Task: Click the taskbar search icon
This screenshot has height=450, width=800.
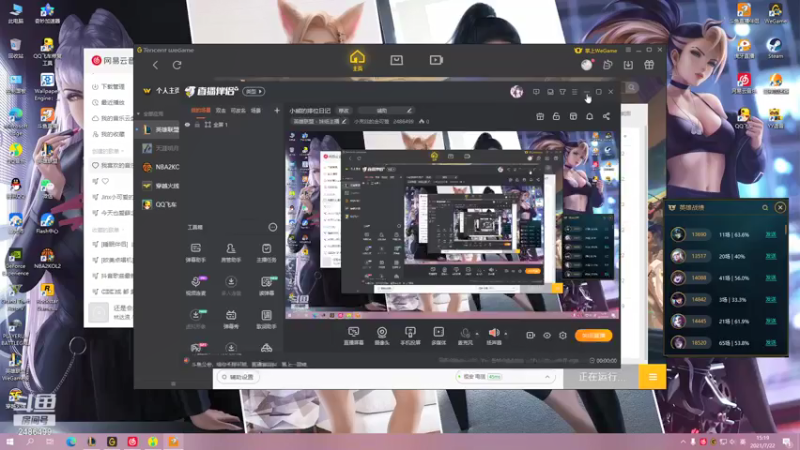Action: [30, 442]
